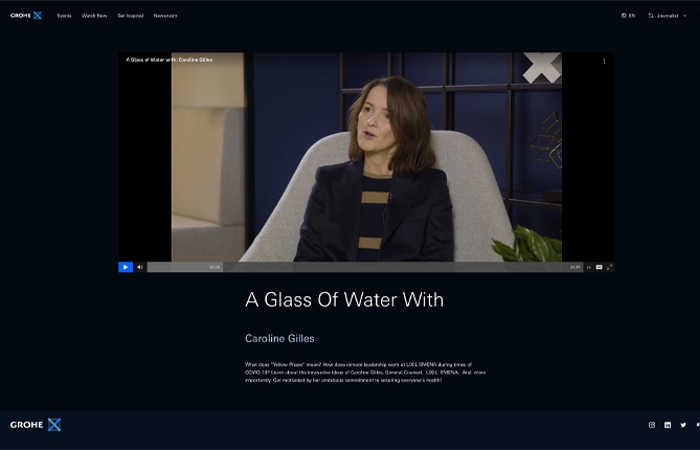Enter fullscreen video mode

point(609,267)
